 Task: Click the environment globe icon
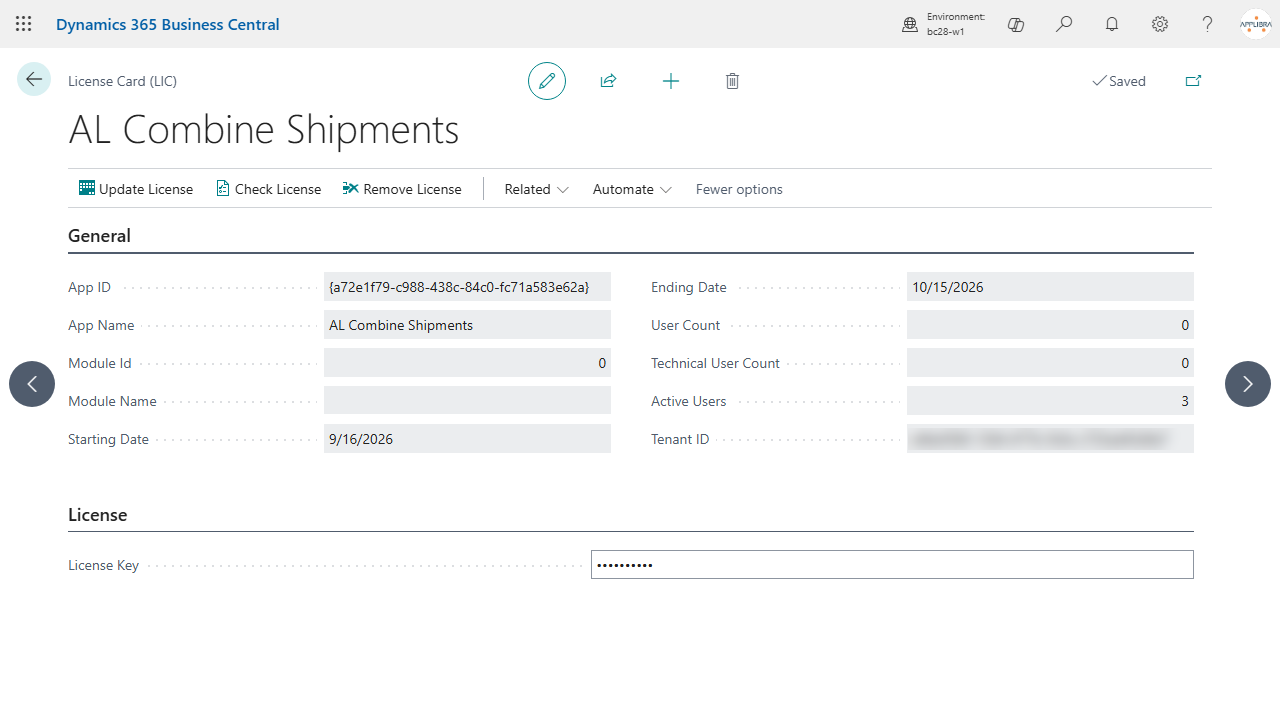point(910,25)
